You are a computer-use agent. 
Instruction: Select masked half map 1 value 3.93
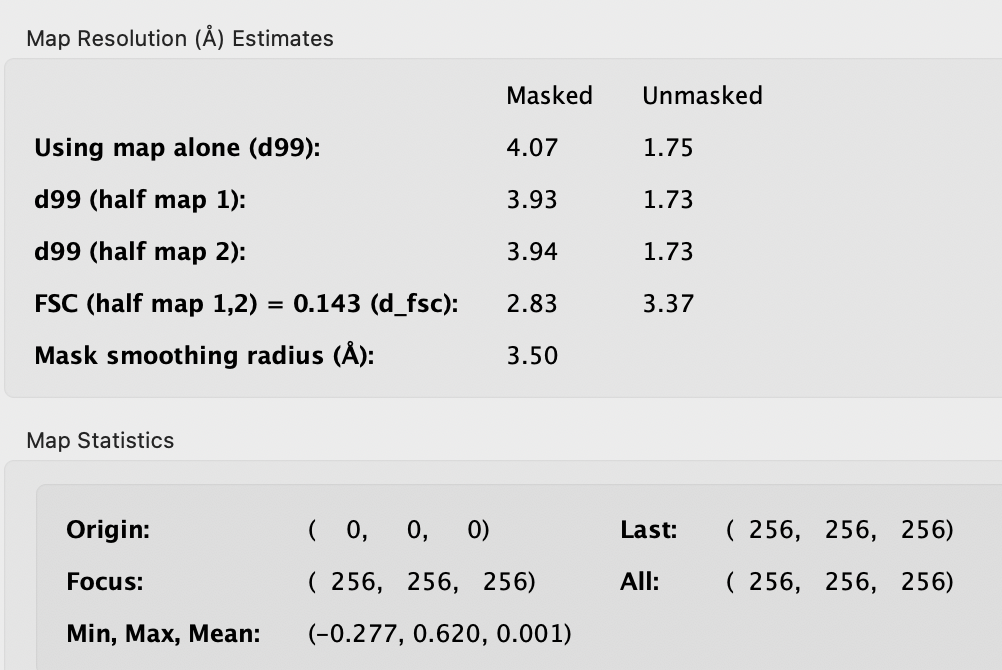(x=532, y=200)
